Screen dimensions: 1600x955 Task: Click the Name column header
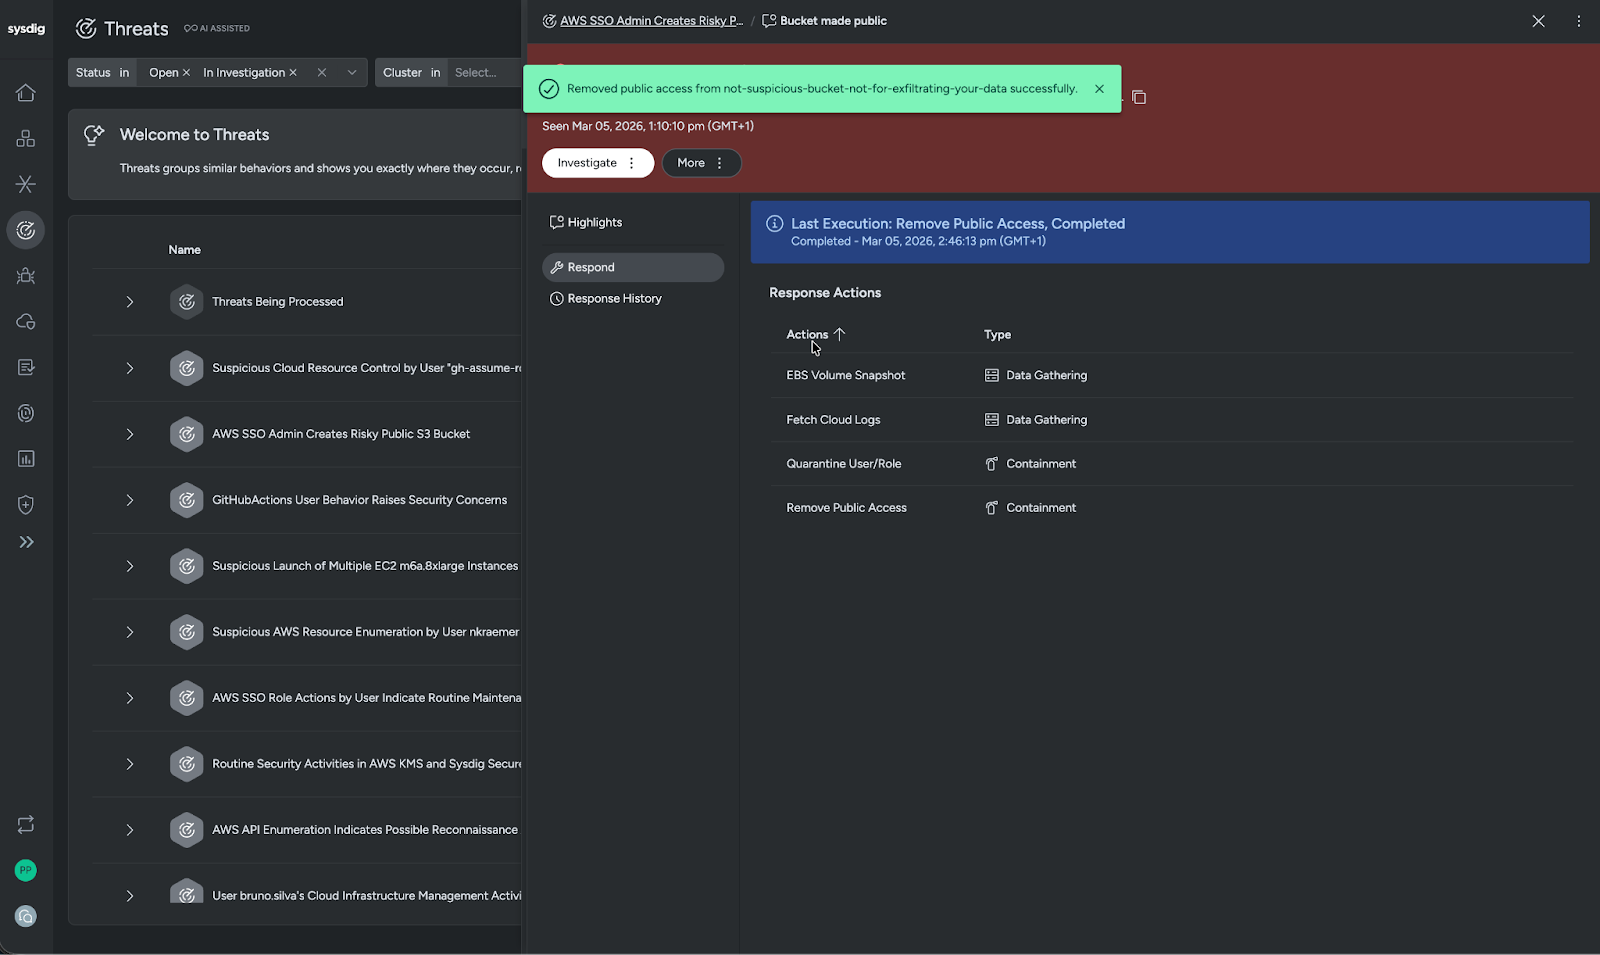coord(184,250)
